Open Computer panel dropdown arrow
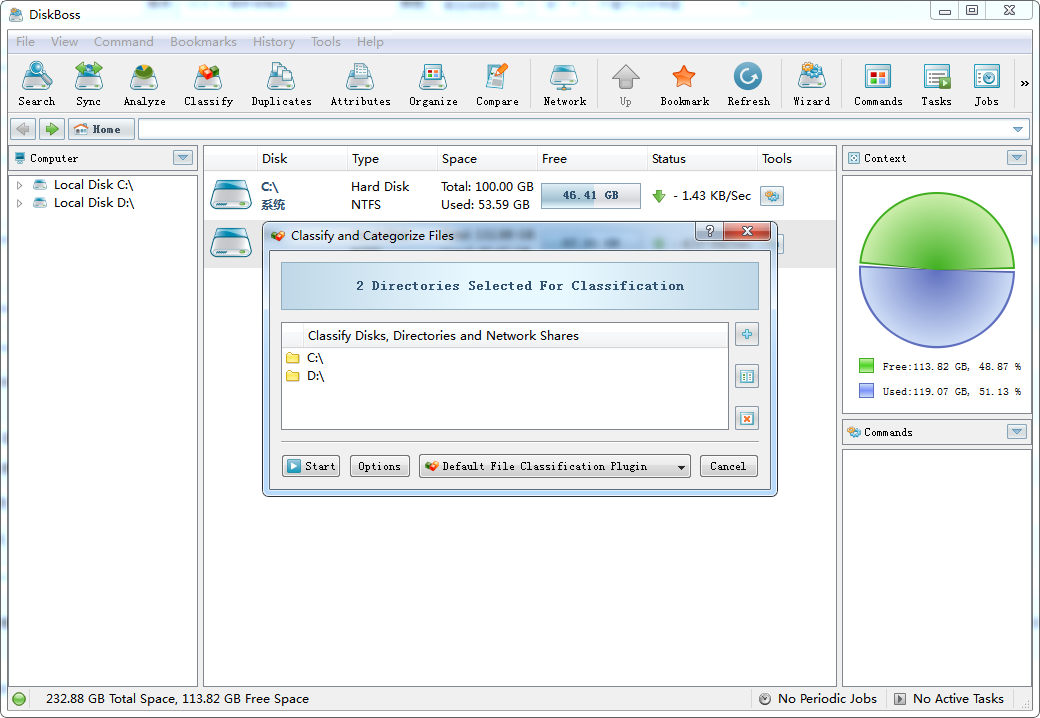The width and height of the screenshot is (1040, 718). click(183, 158)
